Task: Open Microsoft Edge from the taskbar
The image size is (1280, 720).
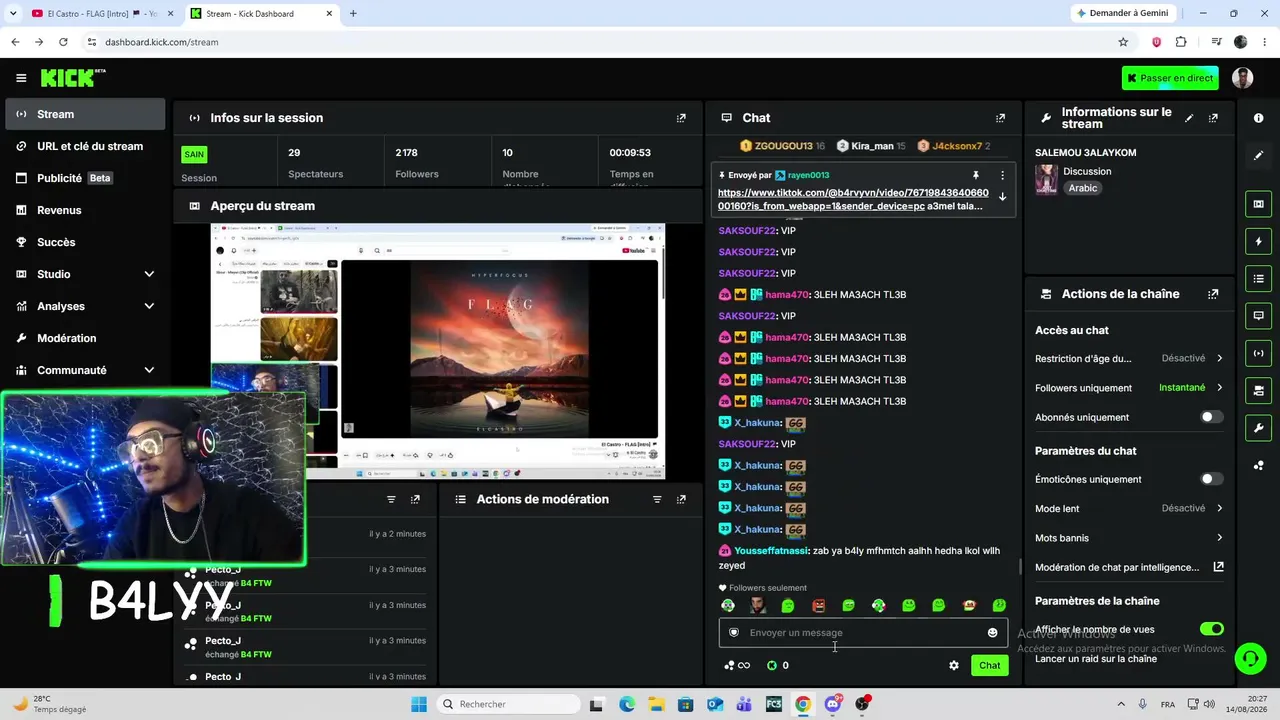Action: click(627, 704)
